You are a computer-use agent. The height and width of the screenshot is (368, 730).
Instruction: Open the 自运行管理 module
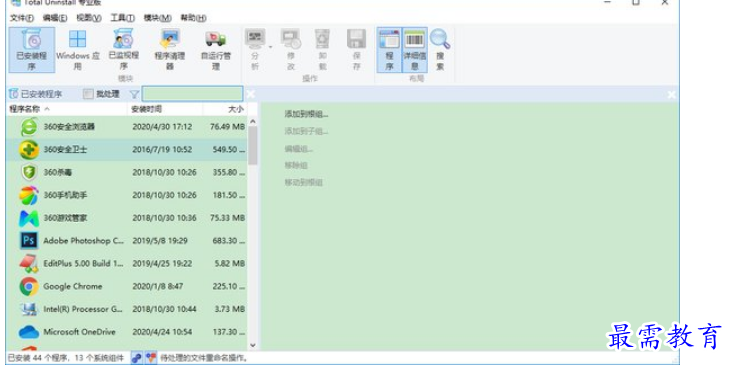pos(216,50)
